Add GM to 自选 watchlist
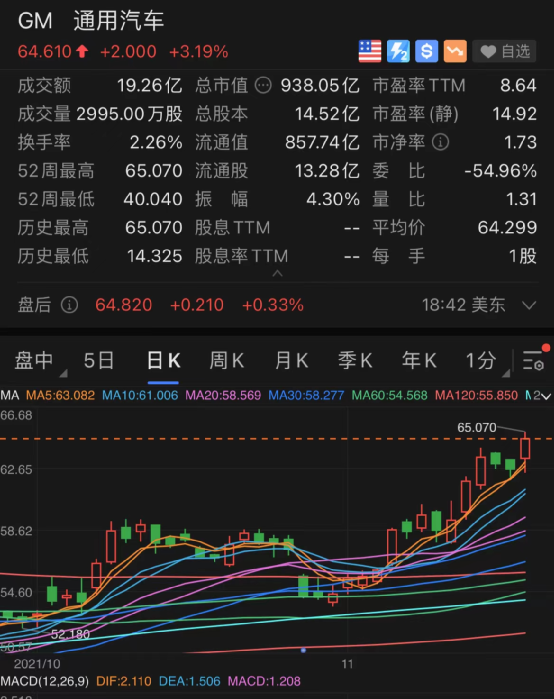The image size is (554, 699). [x=504, y=51]
